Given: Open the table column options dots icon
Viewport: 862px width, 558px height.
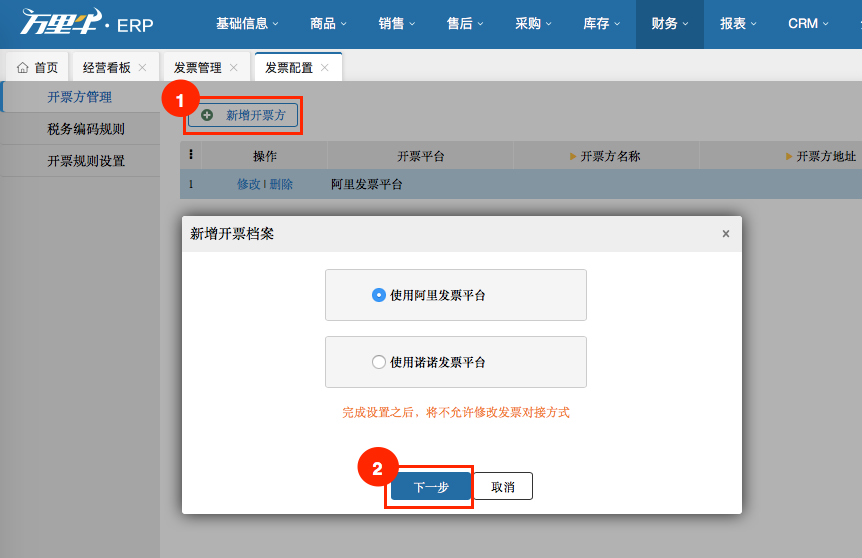Looking at the screenshot, I should point(191,154).
